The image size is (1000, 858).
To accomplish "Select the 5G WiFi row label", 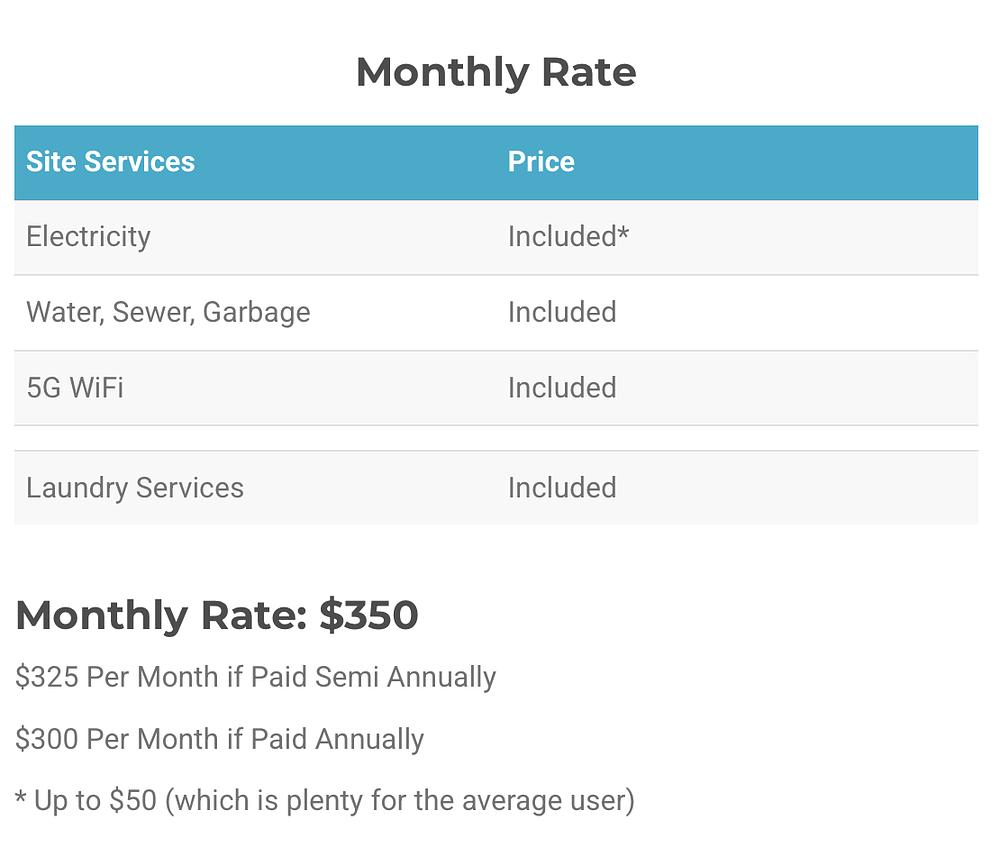I will tap(75, 388).
